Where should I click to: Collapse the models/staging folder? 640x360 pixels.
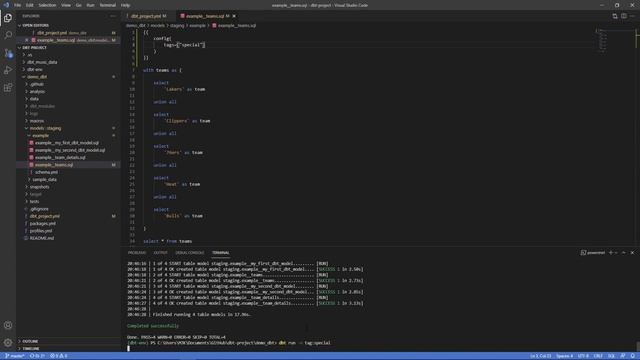(x=45, y=128)
